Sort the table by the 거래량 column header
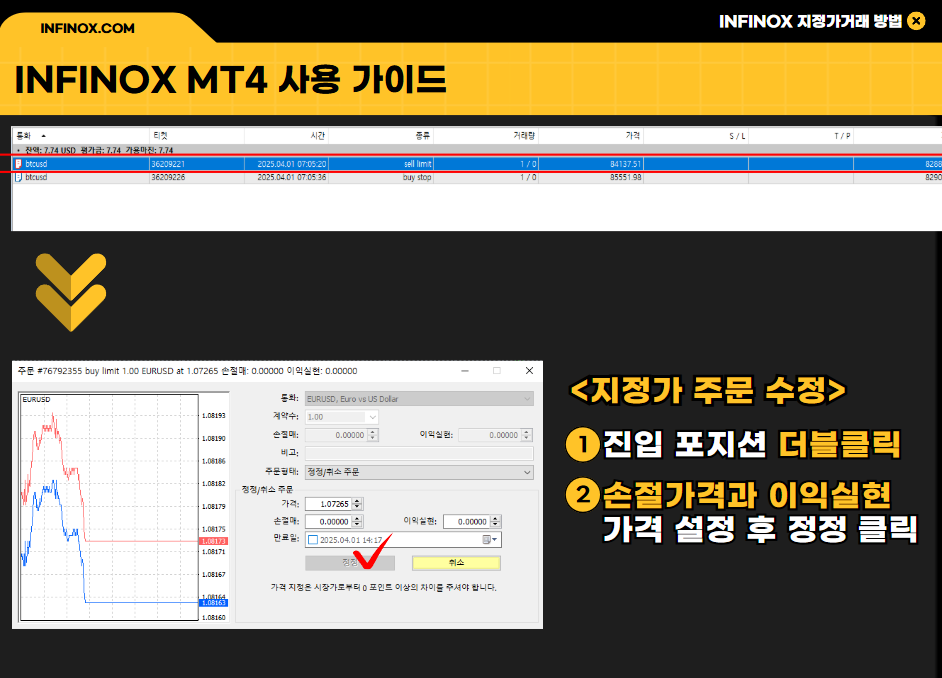942x678 pixels. [x=485, y=136]
